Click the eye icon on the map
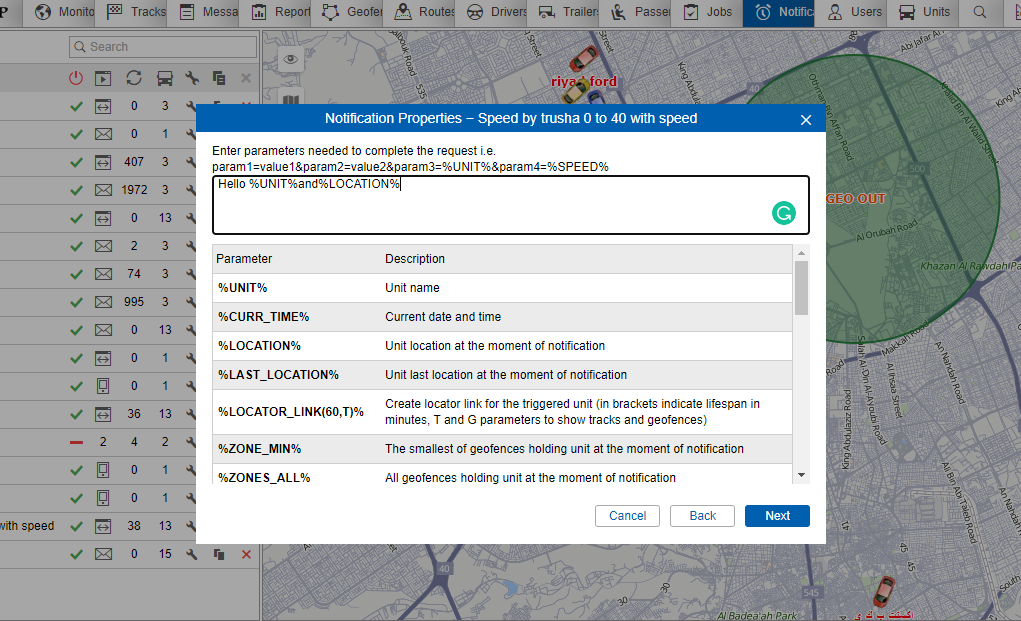This screenshot has width=1021, height=621. (x=291, y=59)
